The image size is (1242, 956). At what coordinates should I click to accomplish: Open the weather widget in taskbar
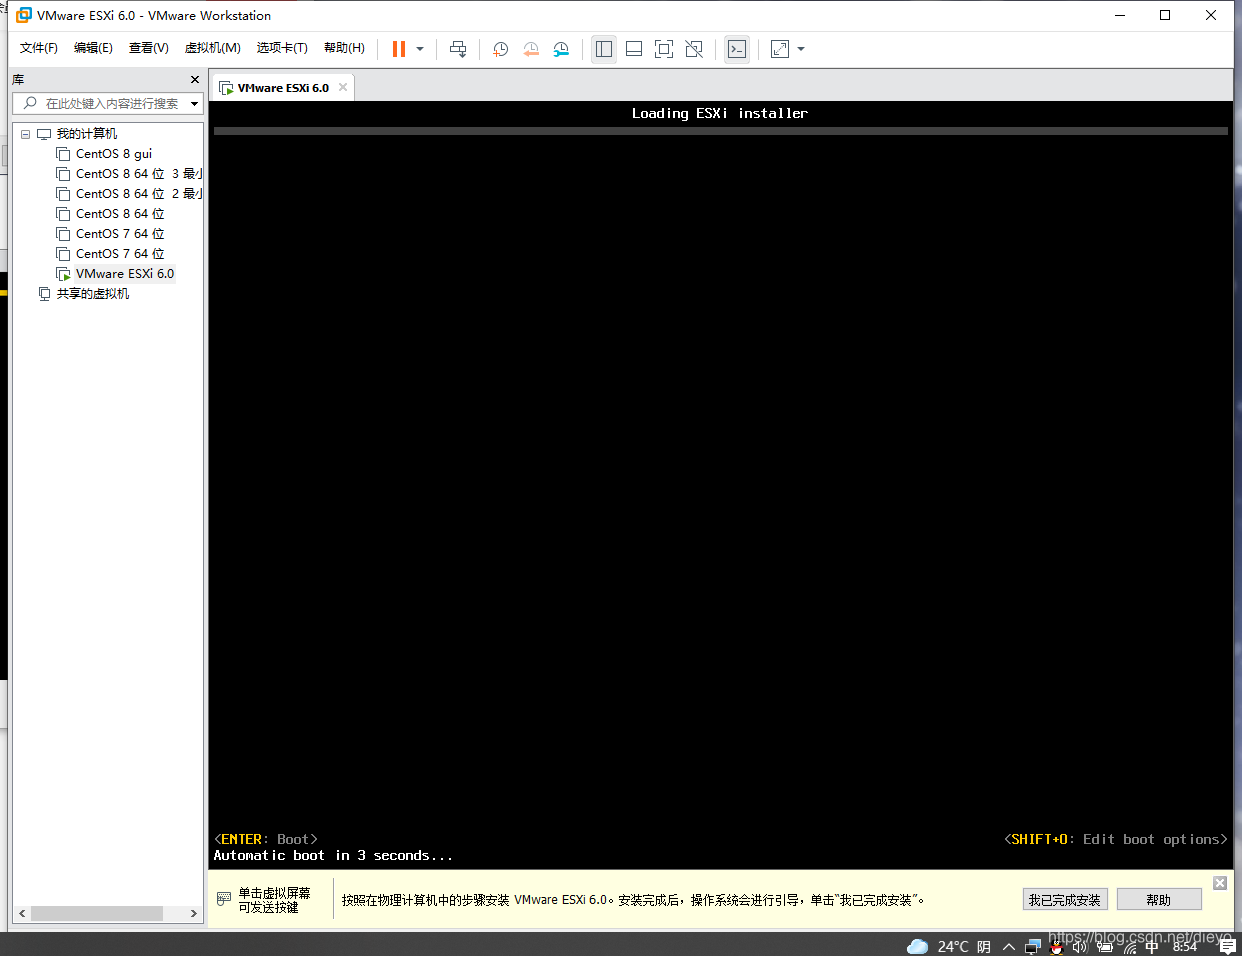point(948,946)
